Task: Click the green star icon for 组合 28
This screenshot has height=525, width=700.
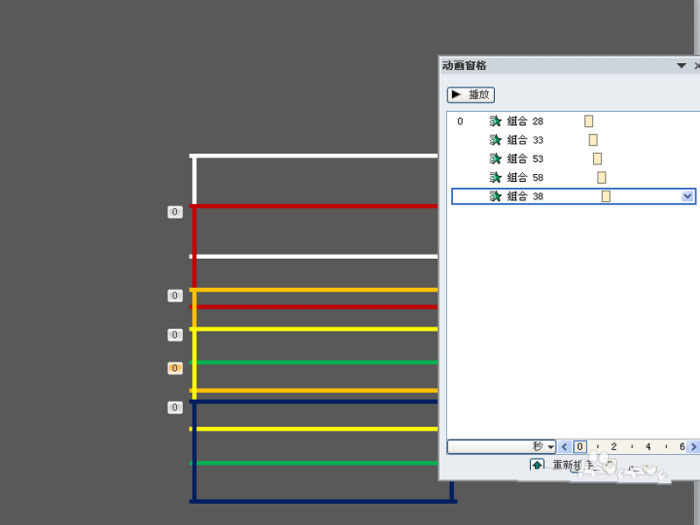Action: click(495, 121)
